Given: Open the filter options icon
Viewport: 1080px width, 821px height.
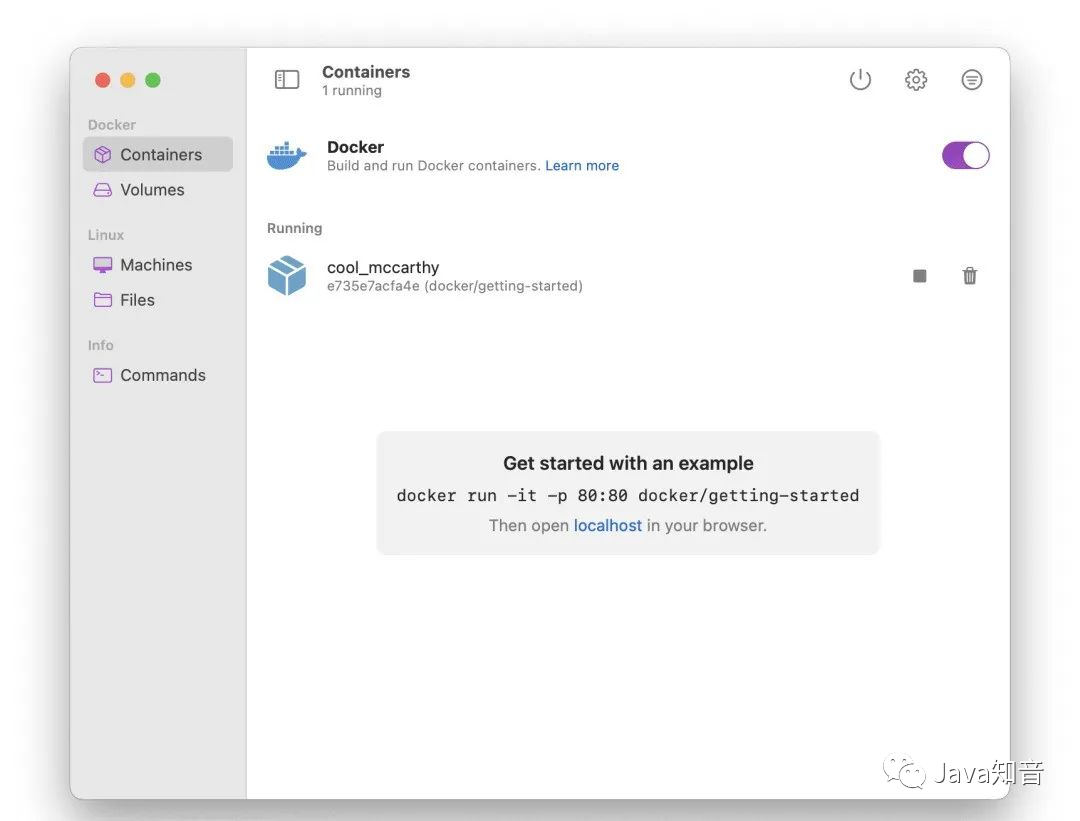Looking at the screenshot, I should (x=971, y=80).
